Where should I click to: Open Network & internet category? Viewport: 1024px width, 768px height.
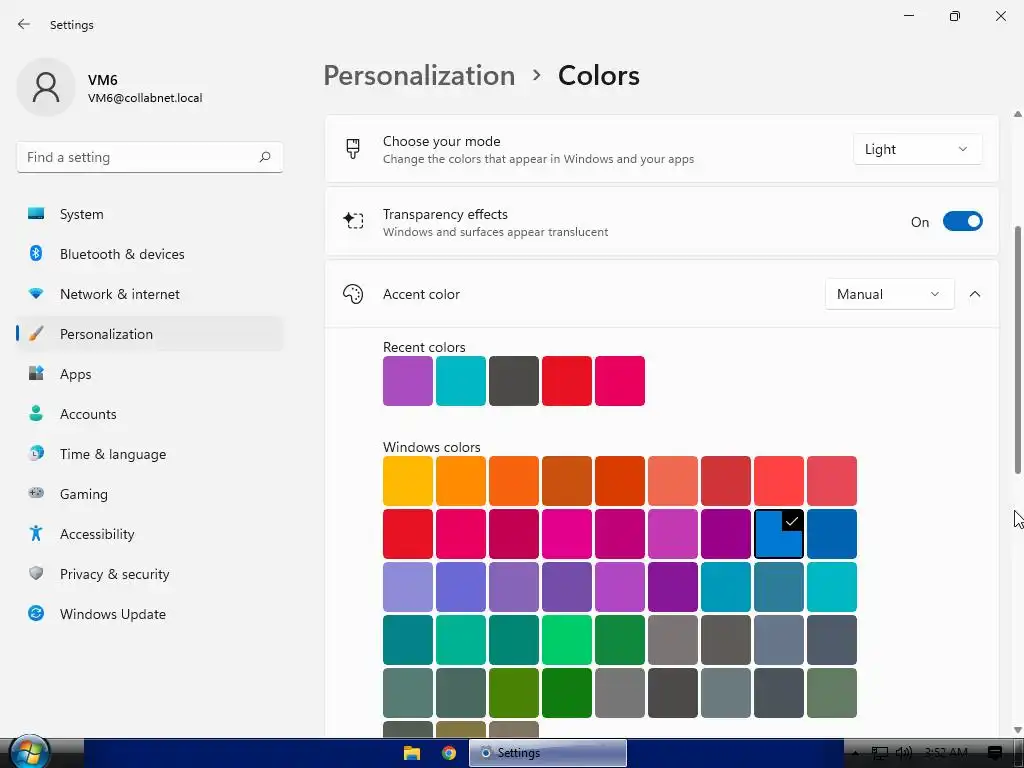150,294
